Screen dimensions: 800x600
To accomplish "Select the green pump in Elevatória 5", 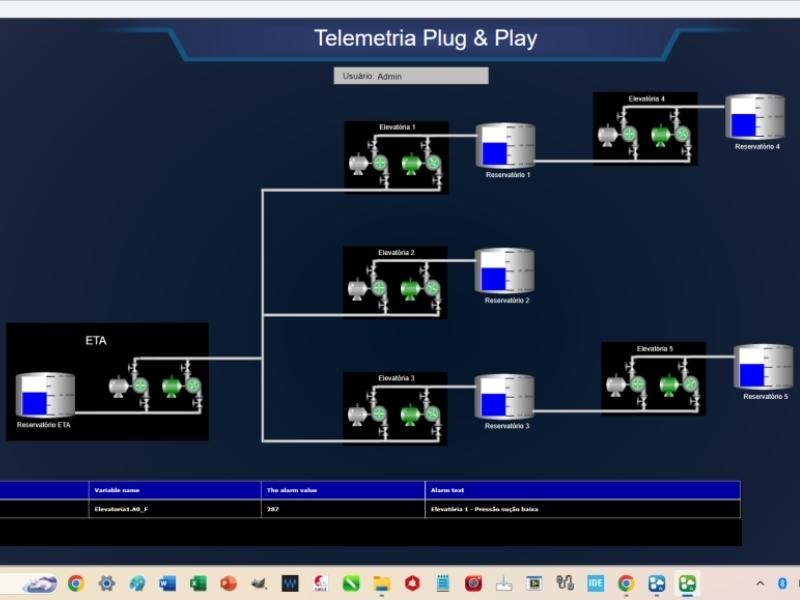I will (666, 385).
